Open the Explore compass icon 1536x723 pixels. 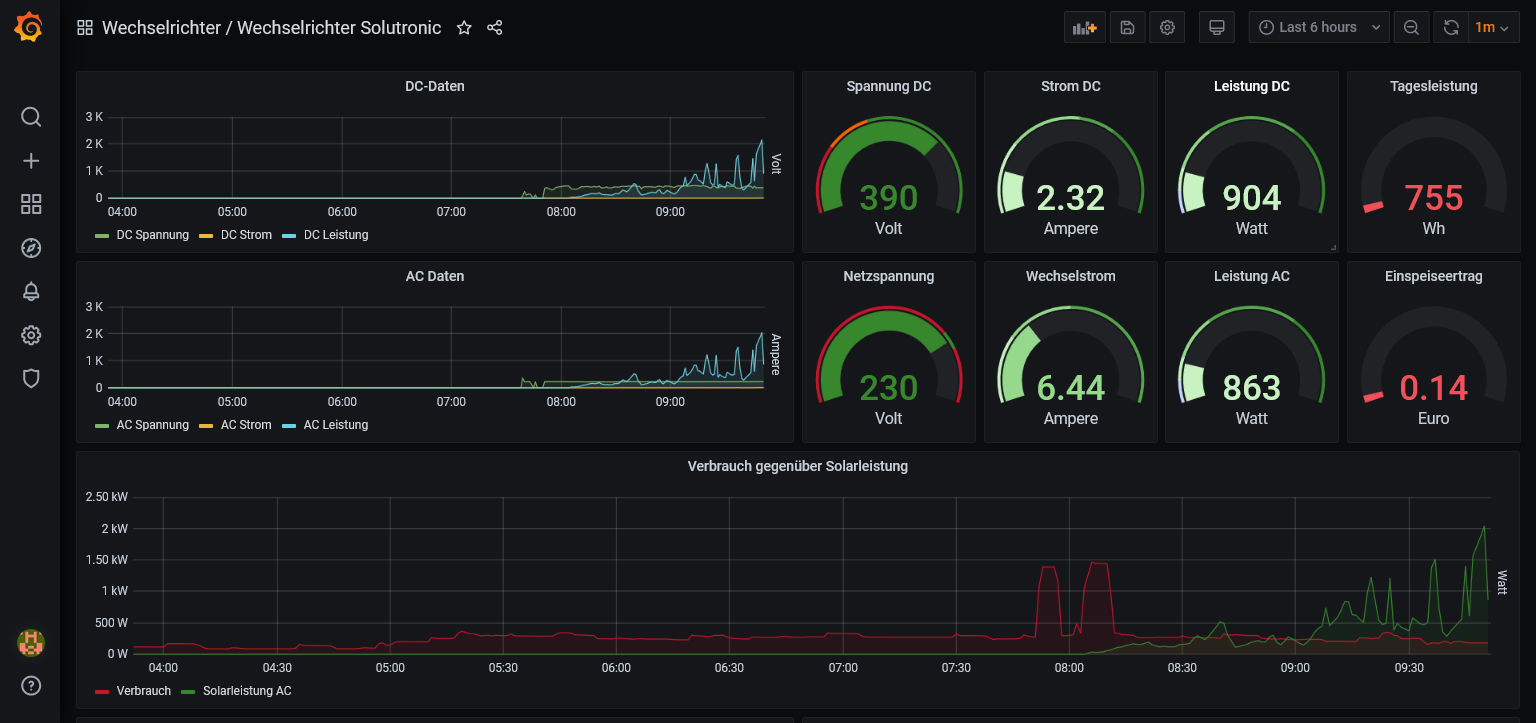click(x=31, y=248)
